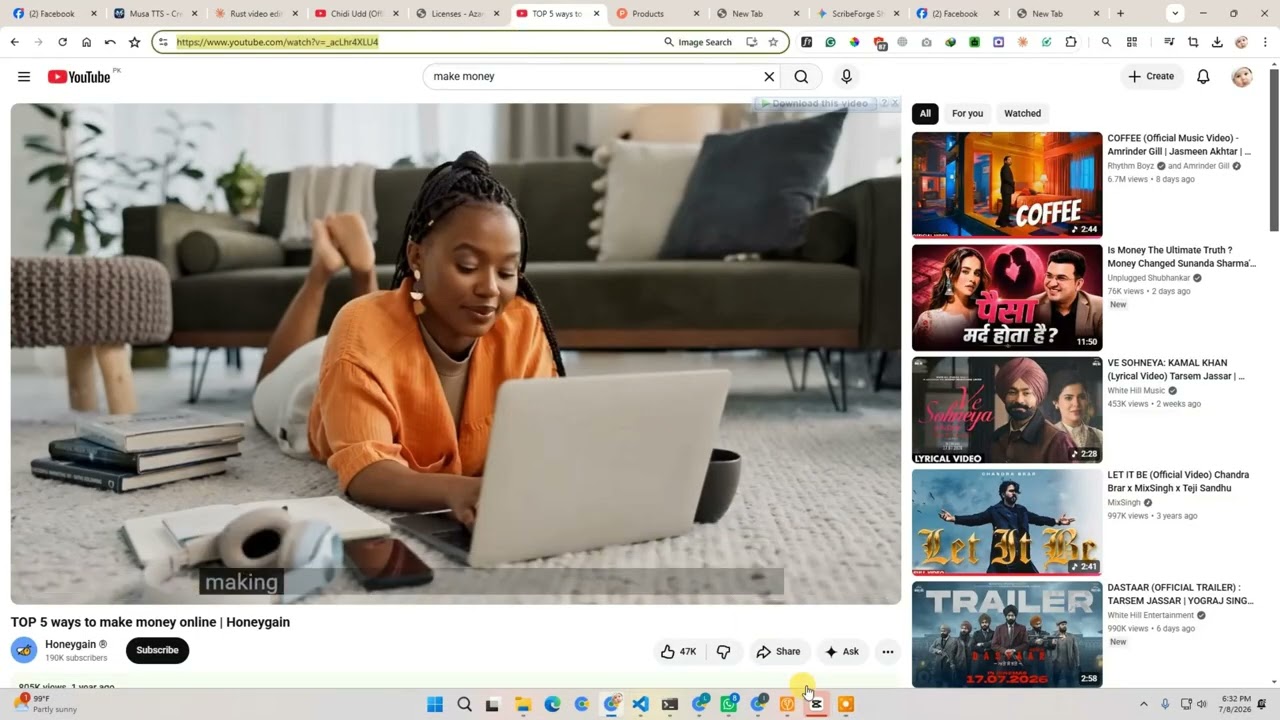Expand the tab search dropdown arrow
1280x720 pixels.
1175,14
